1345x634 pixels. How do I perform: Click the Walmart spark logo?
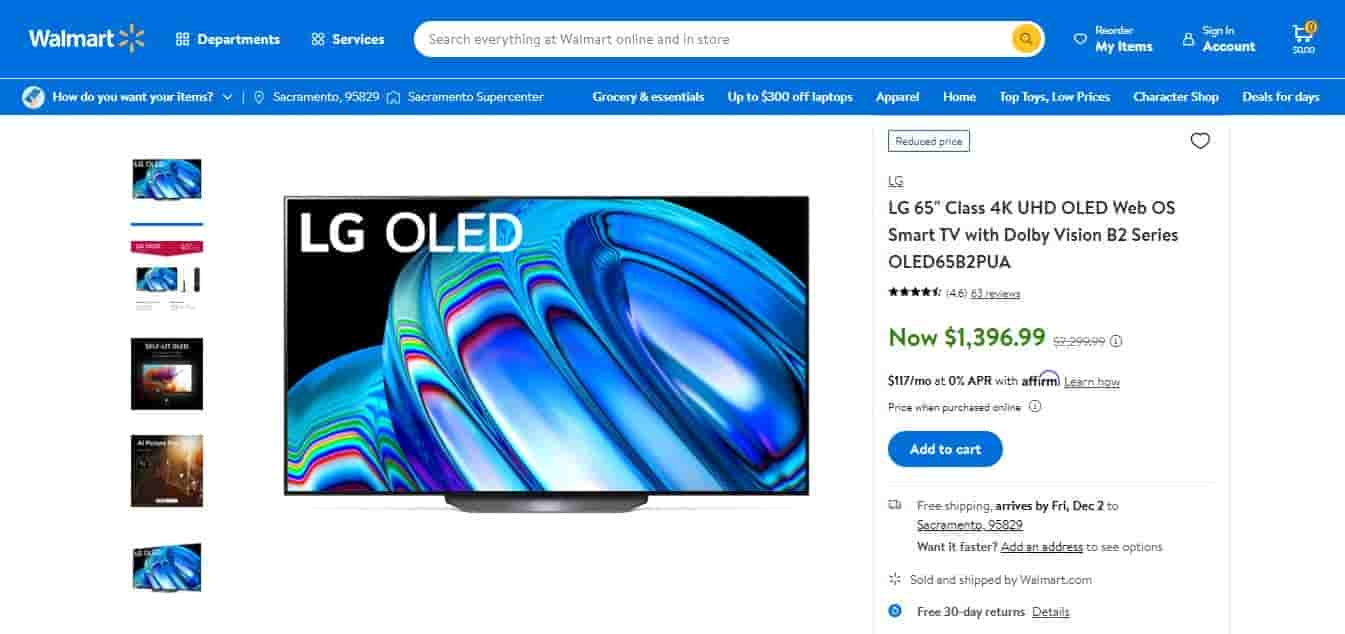click(x=132, y=39)
